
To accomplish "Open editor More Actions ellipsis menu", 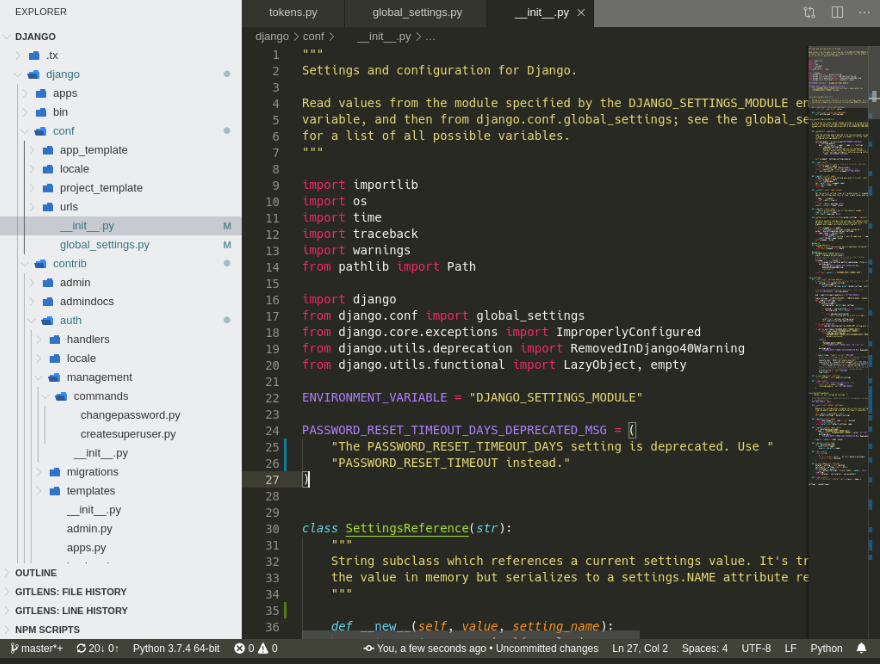I will 864,12.
